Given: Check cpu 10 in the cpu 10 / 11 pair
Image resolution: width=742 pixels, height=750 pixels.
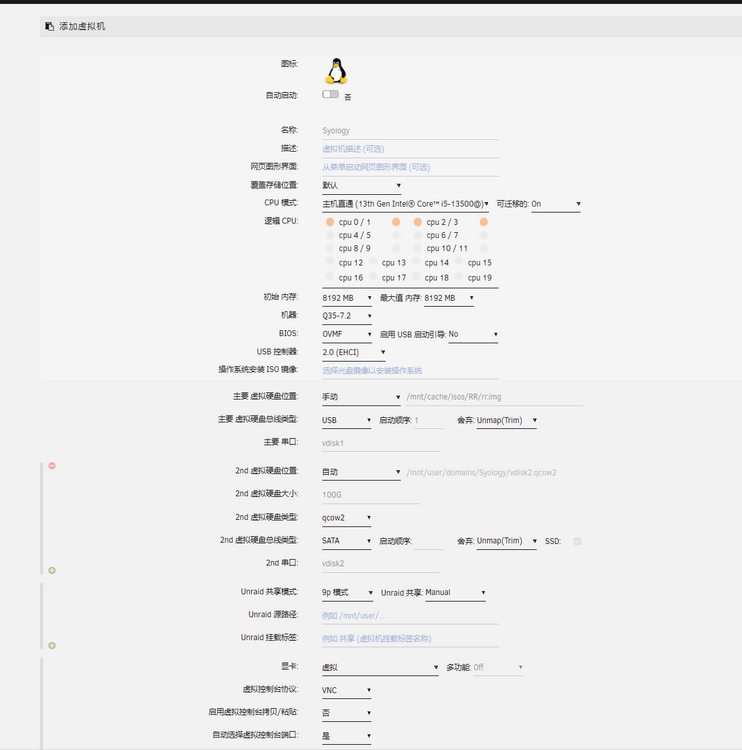Looking at the screenshot, I should pos(418,248).
